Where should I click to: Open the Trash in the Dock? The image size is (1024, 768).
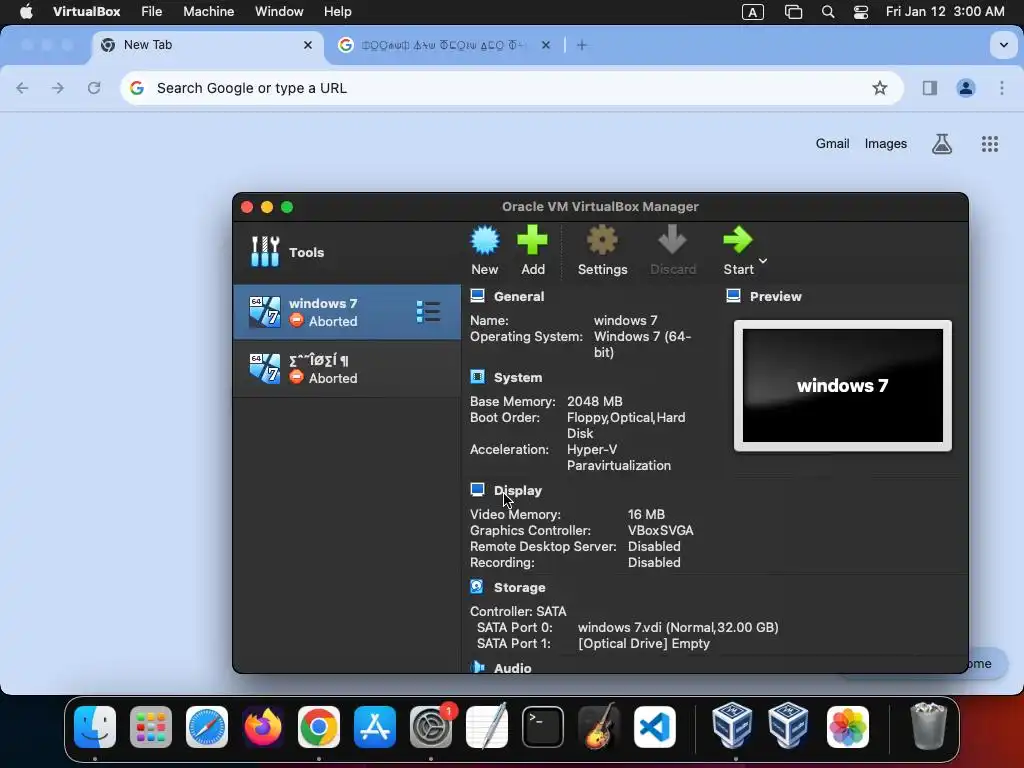(928, 726)
